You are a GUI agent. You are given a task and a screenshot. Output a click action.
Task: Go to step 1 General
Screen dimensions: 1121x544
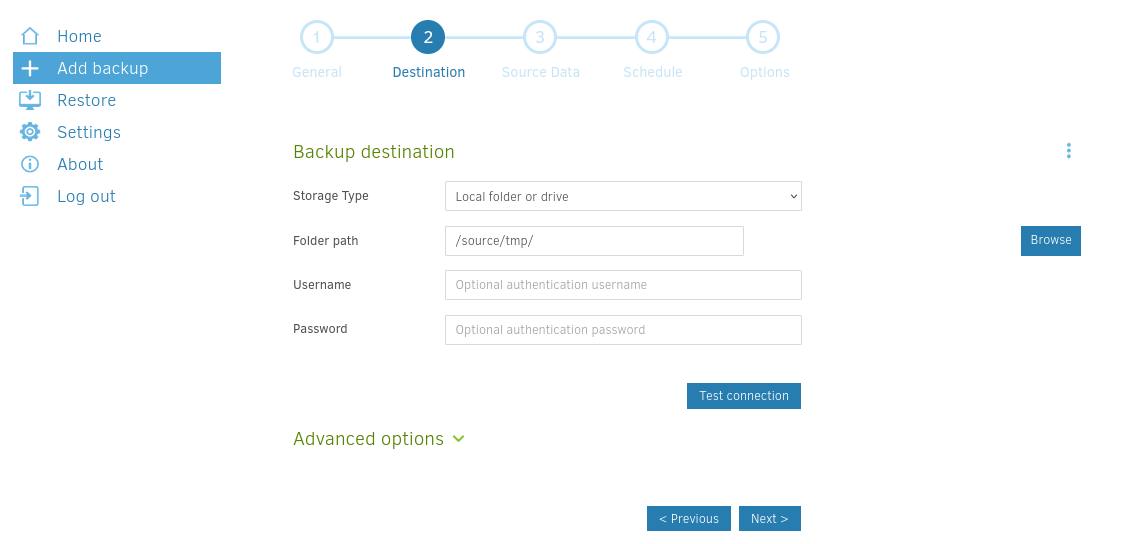click(317, 38)
